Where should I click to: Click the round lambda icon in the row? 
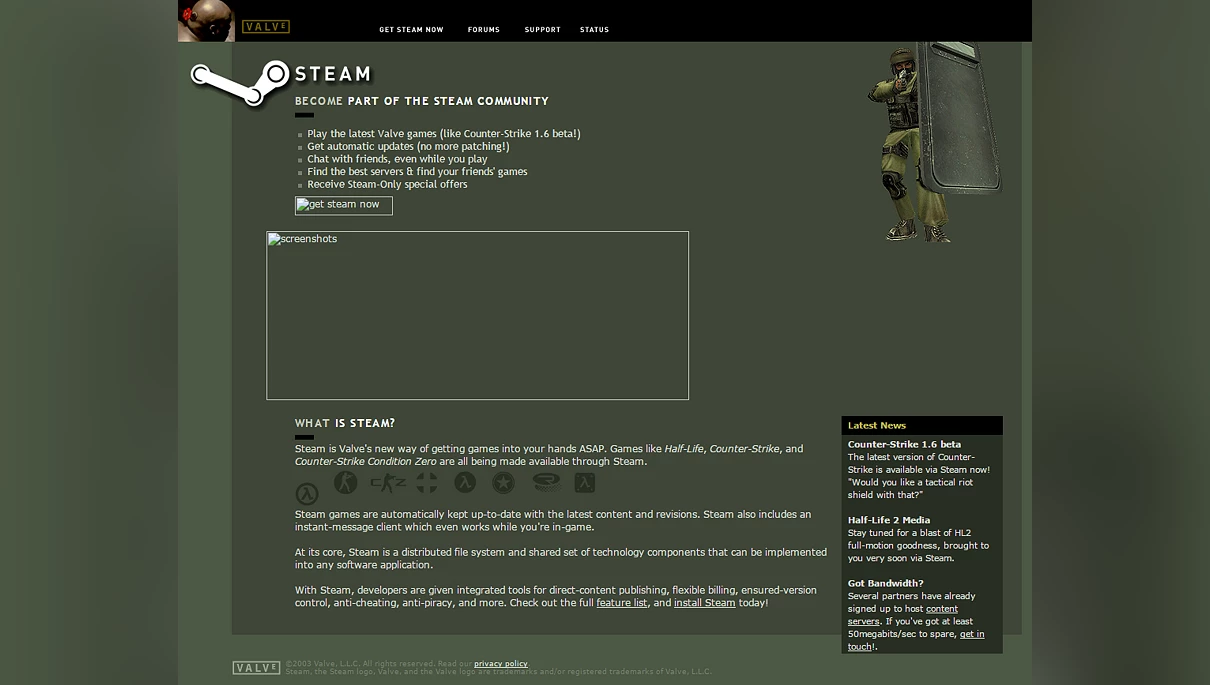[465, 483]
